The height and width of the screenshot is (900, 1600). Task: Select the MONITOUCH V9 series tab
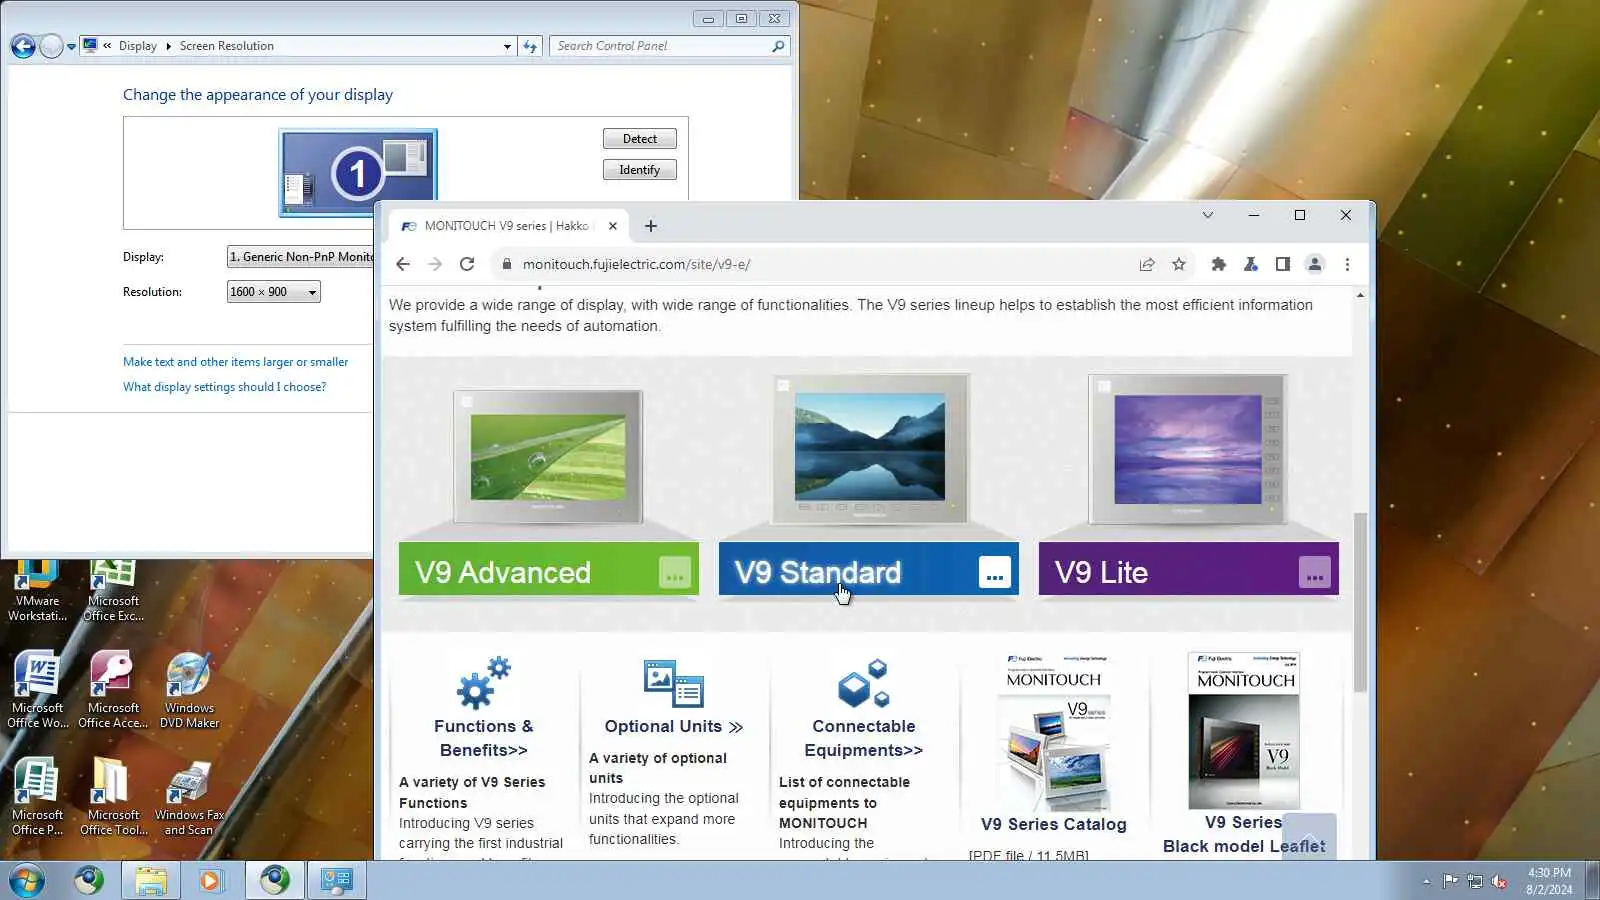[508, 226]
